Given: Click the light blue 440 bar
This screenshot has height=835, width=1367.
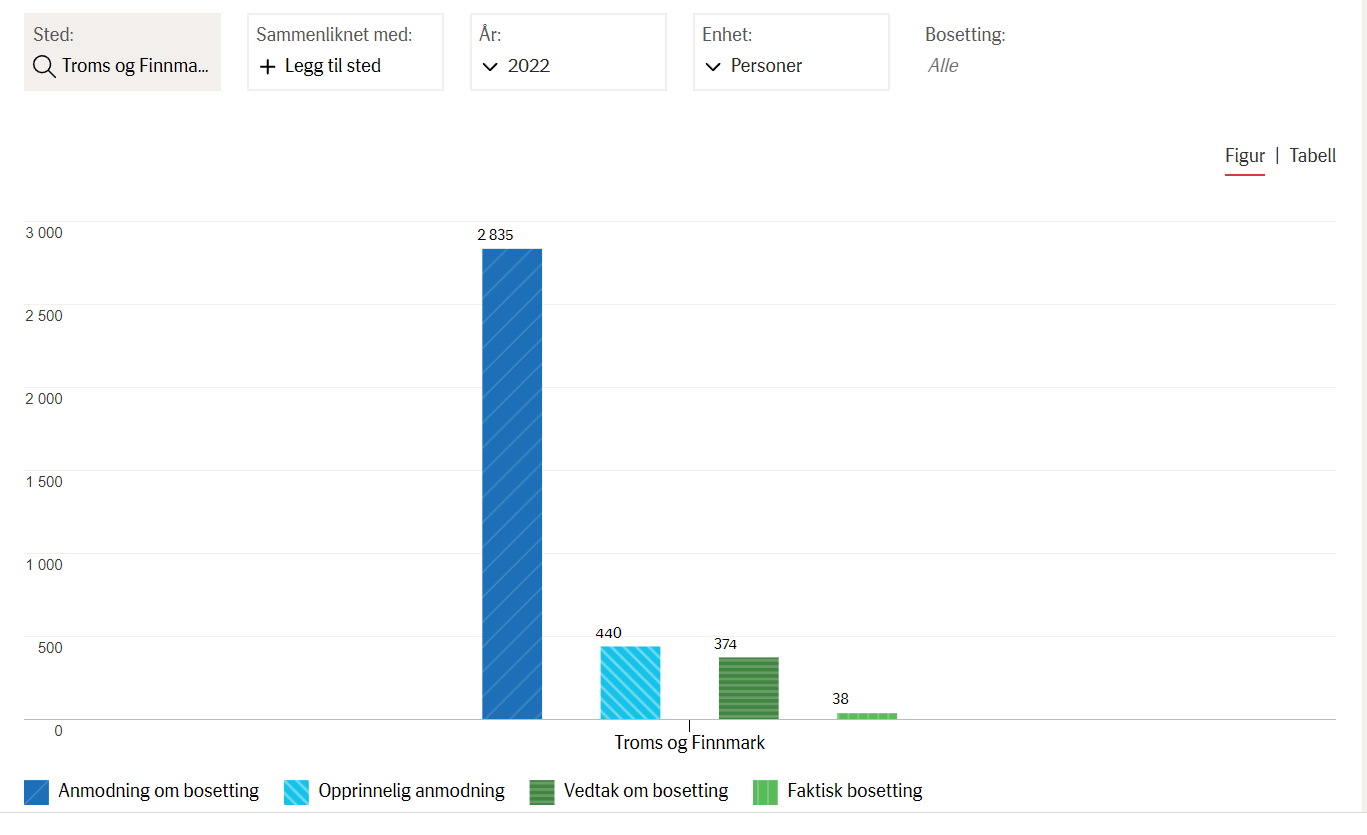Looking at the screenshot, I should (x=630, y=682).
